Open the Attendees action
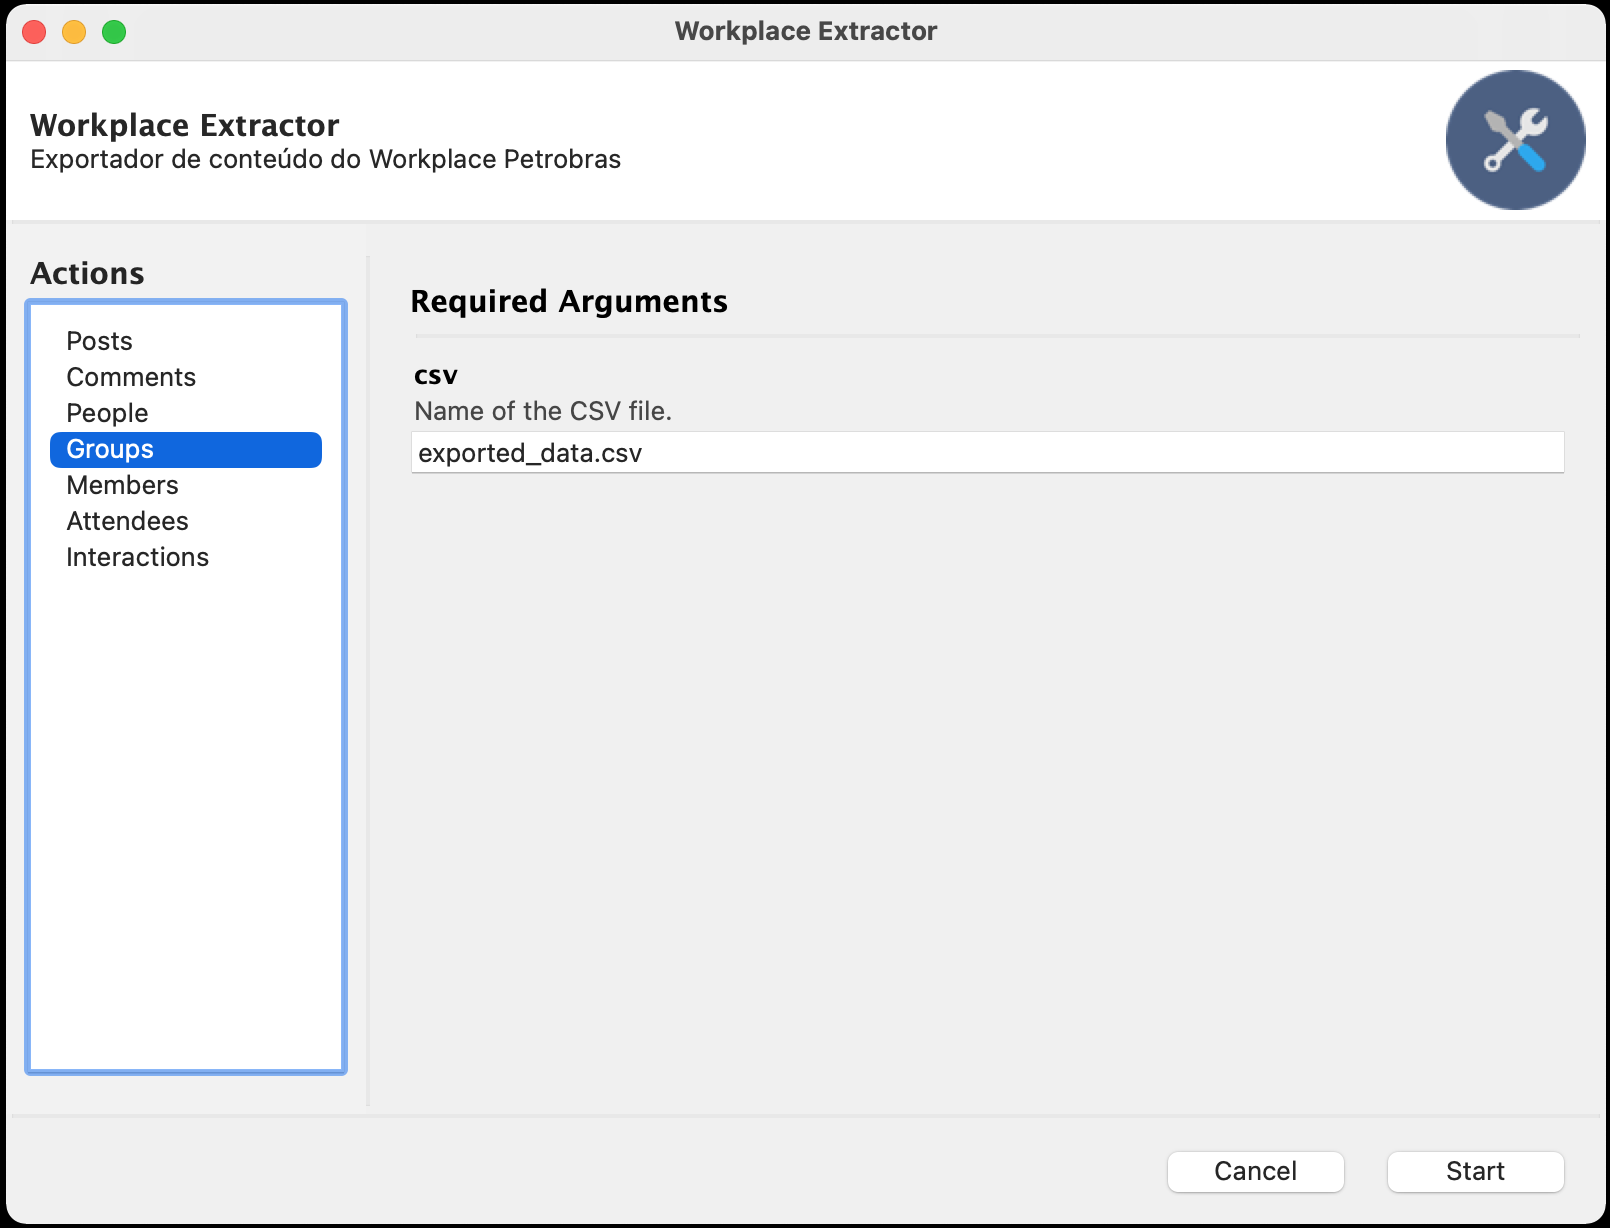 pyautogui.click(x=127, y=521)
